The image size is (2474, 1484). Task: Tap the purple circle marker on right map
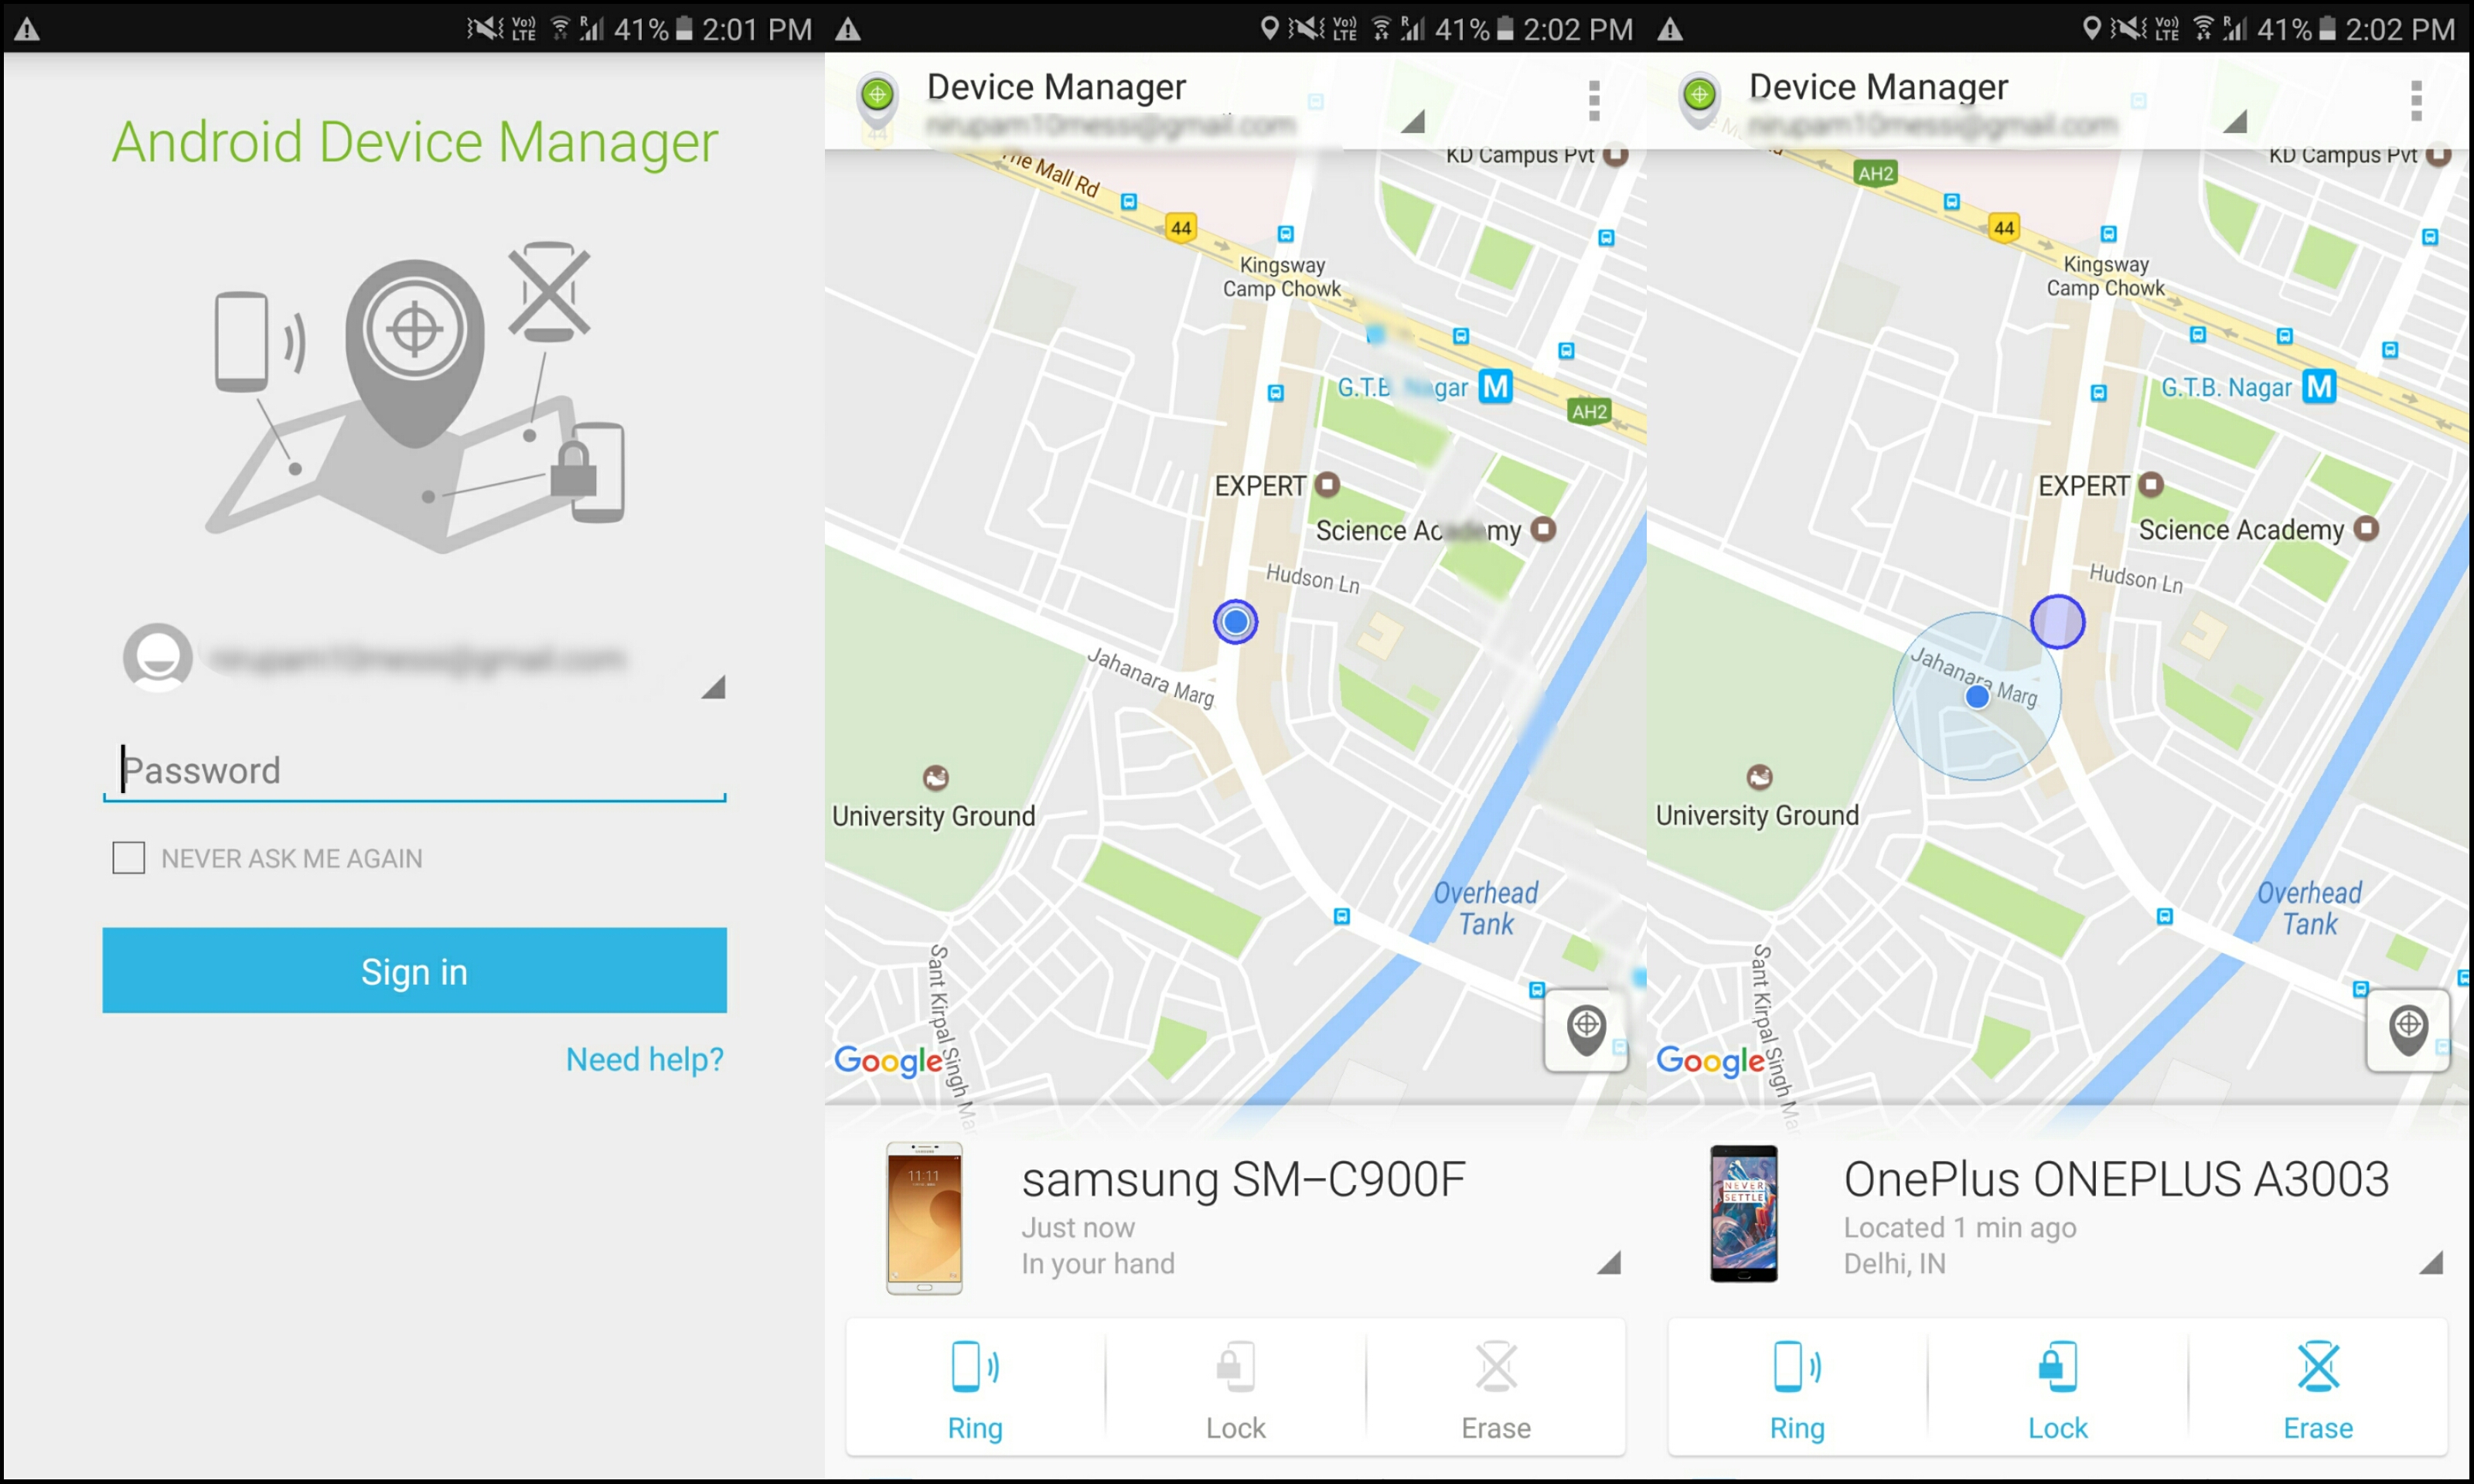pos(2057,622)
